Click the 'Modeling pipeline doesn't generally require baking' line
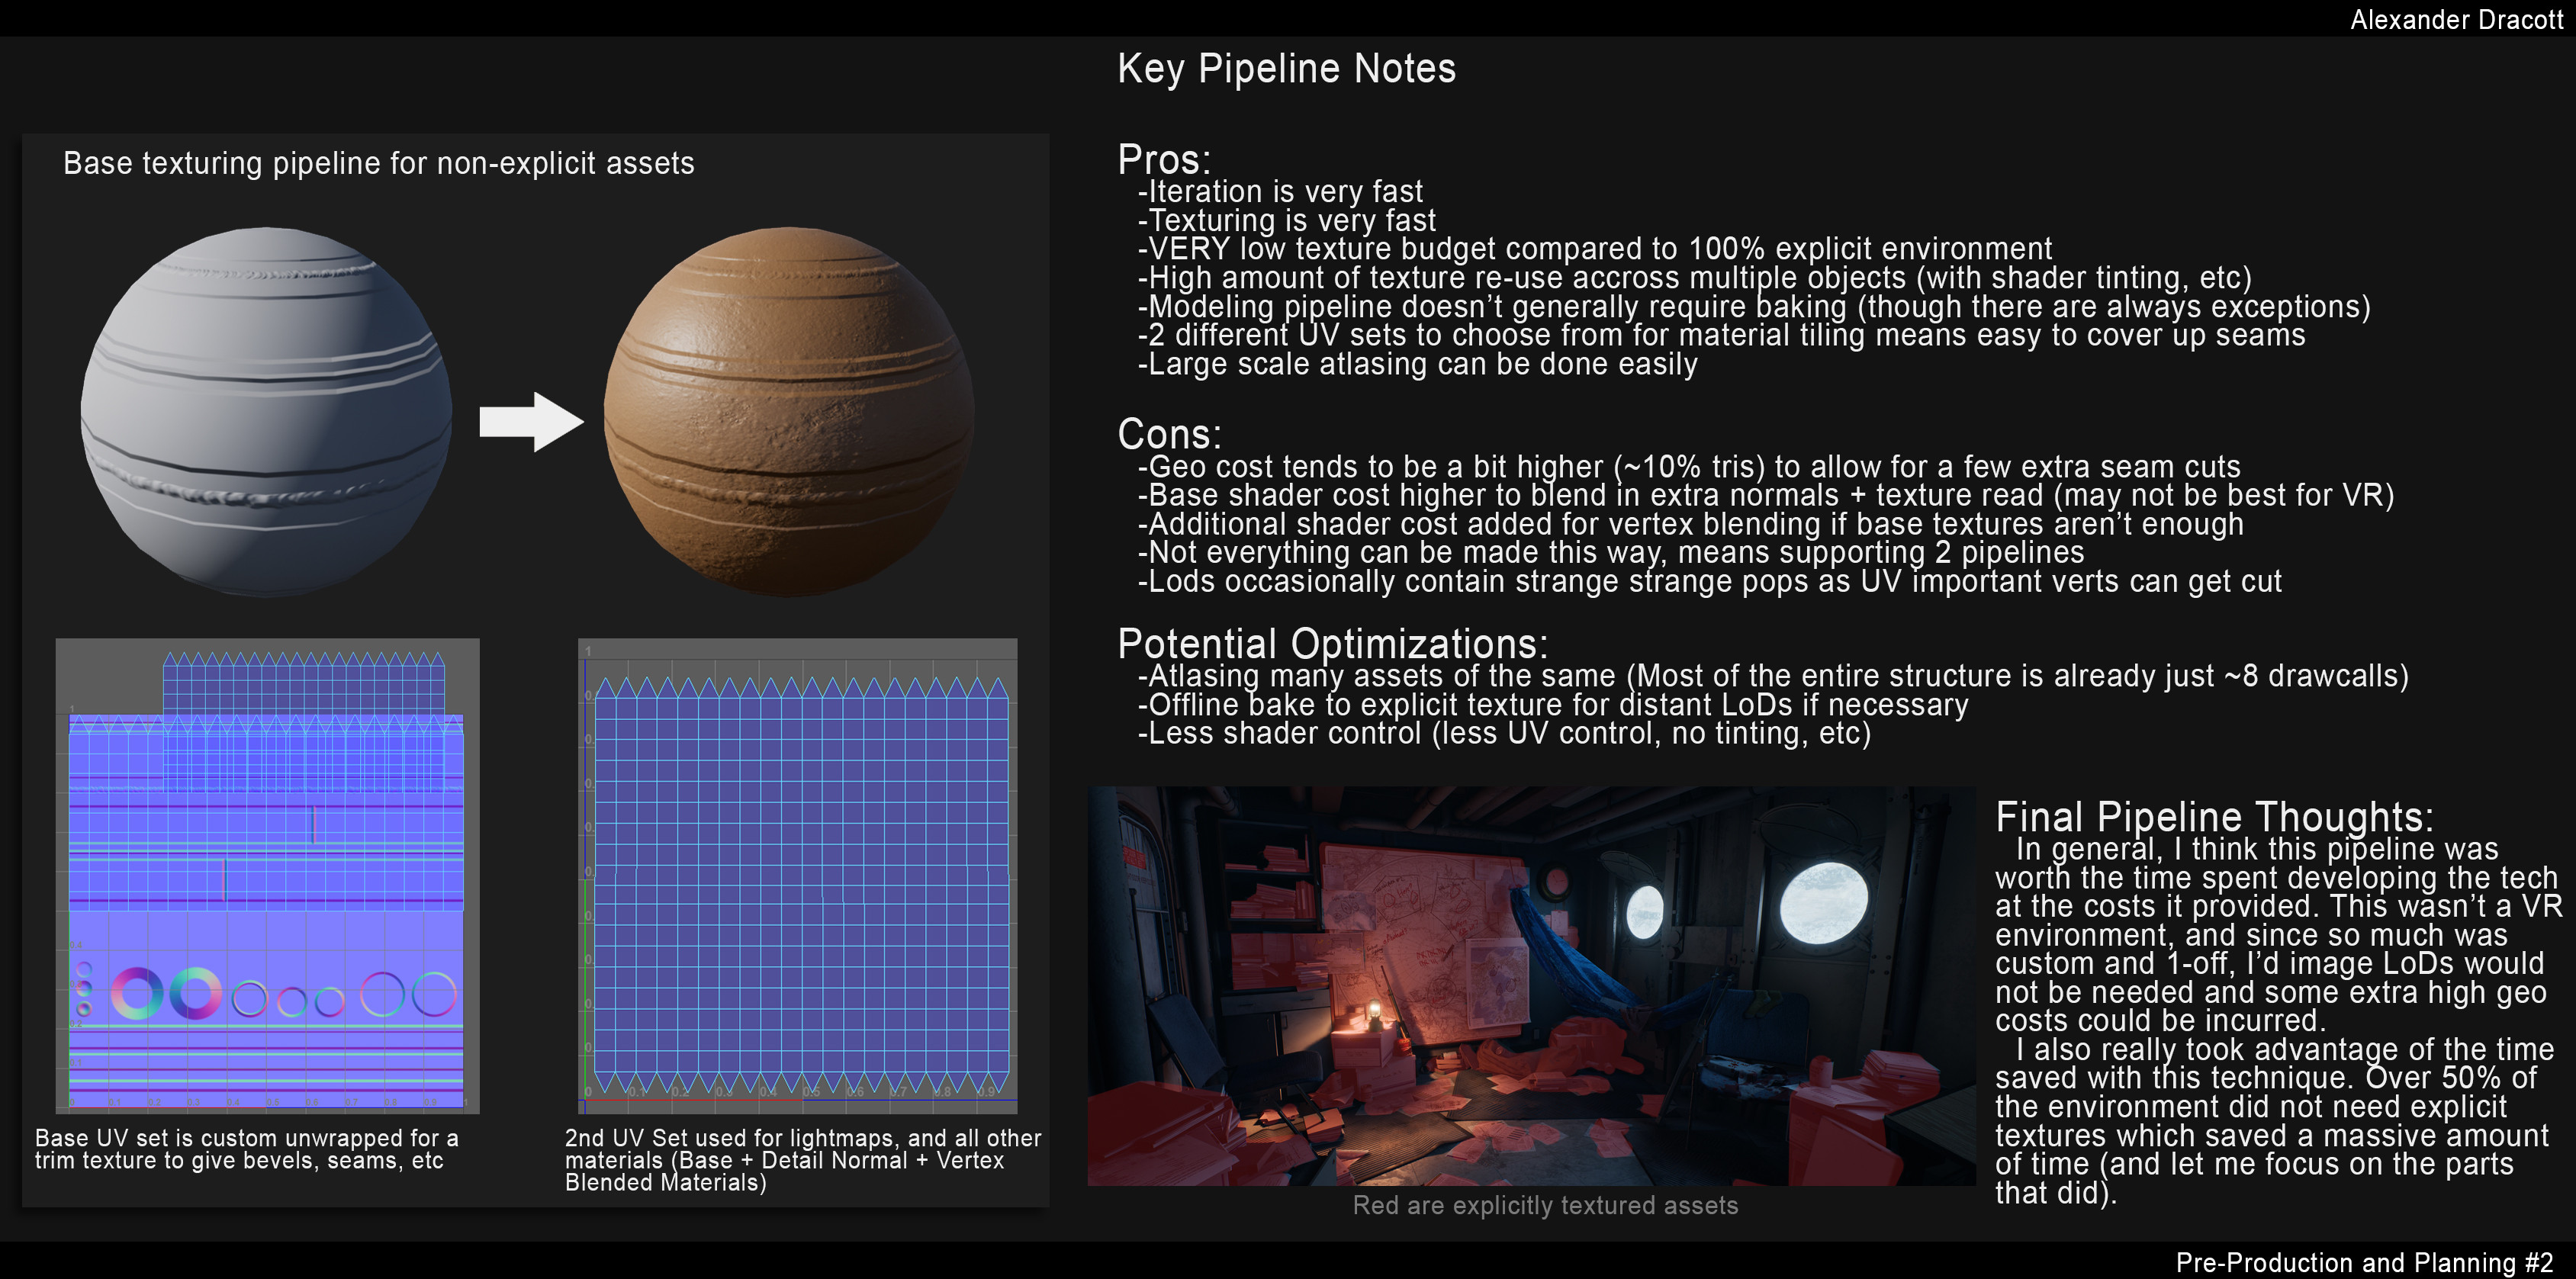 1754,306
